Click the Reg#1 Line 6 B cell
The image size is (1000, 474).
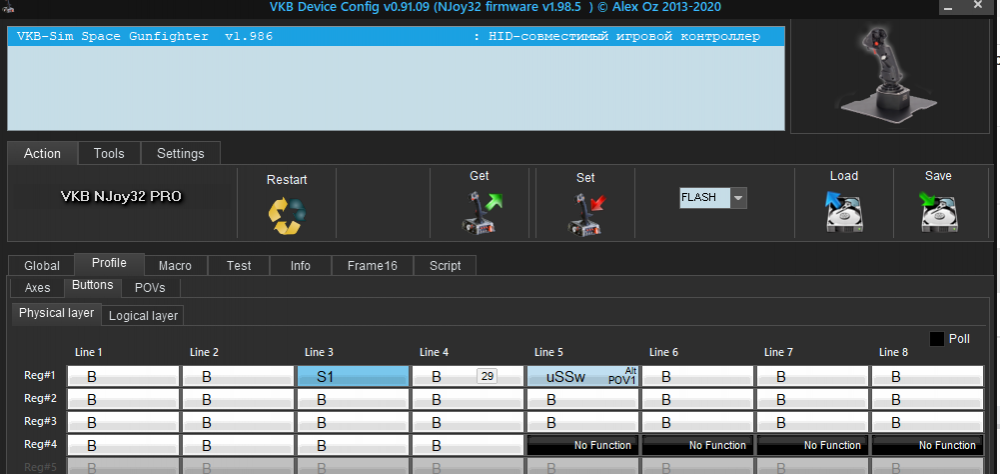tap(697, 376)
